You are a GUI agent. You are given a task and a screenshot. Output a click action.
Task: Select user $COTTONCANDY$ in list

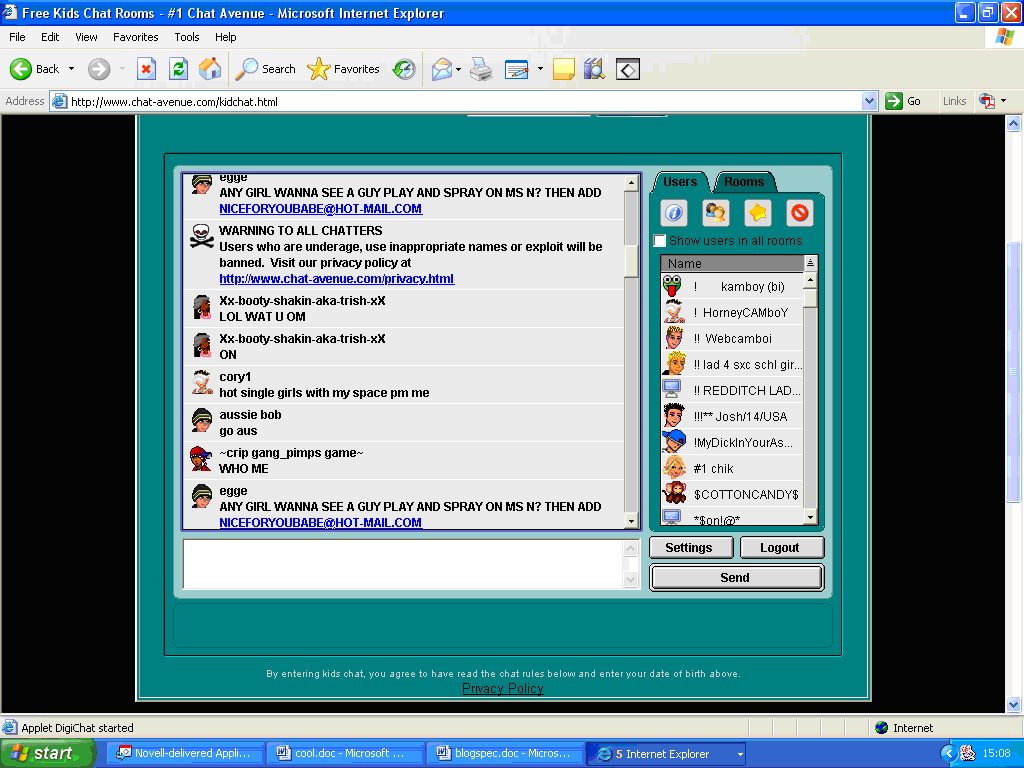pos(732,494)
